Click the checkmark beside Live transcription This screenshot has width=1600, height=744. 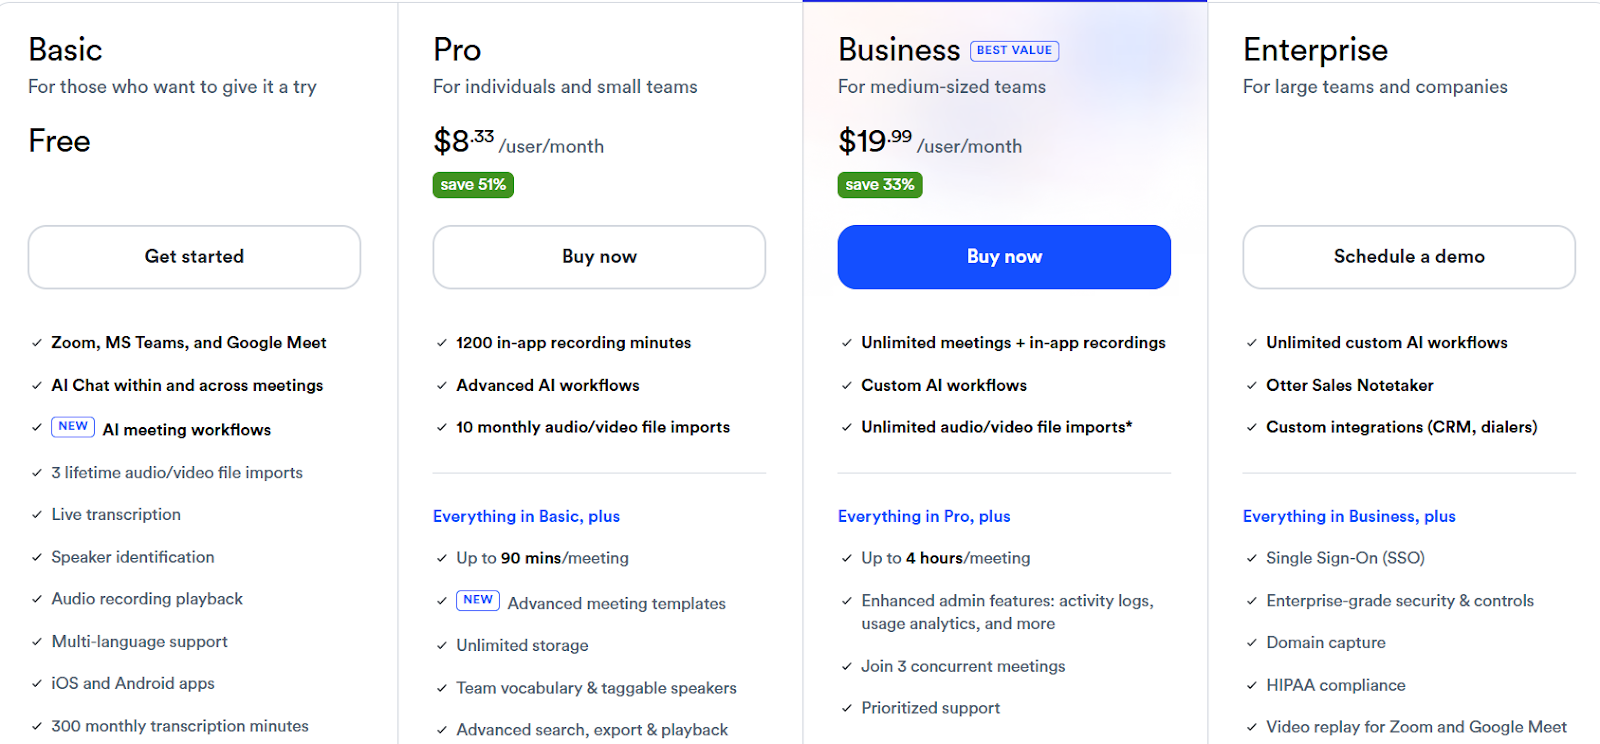coord(37,515)
